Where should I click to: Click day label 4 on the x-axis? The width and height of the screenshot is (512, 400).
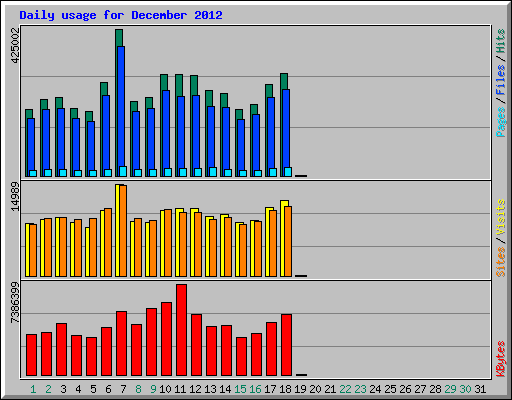[78, 389]
